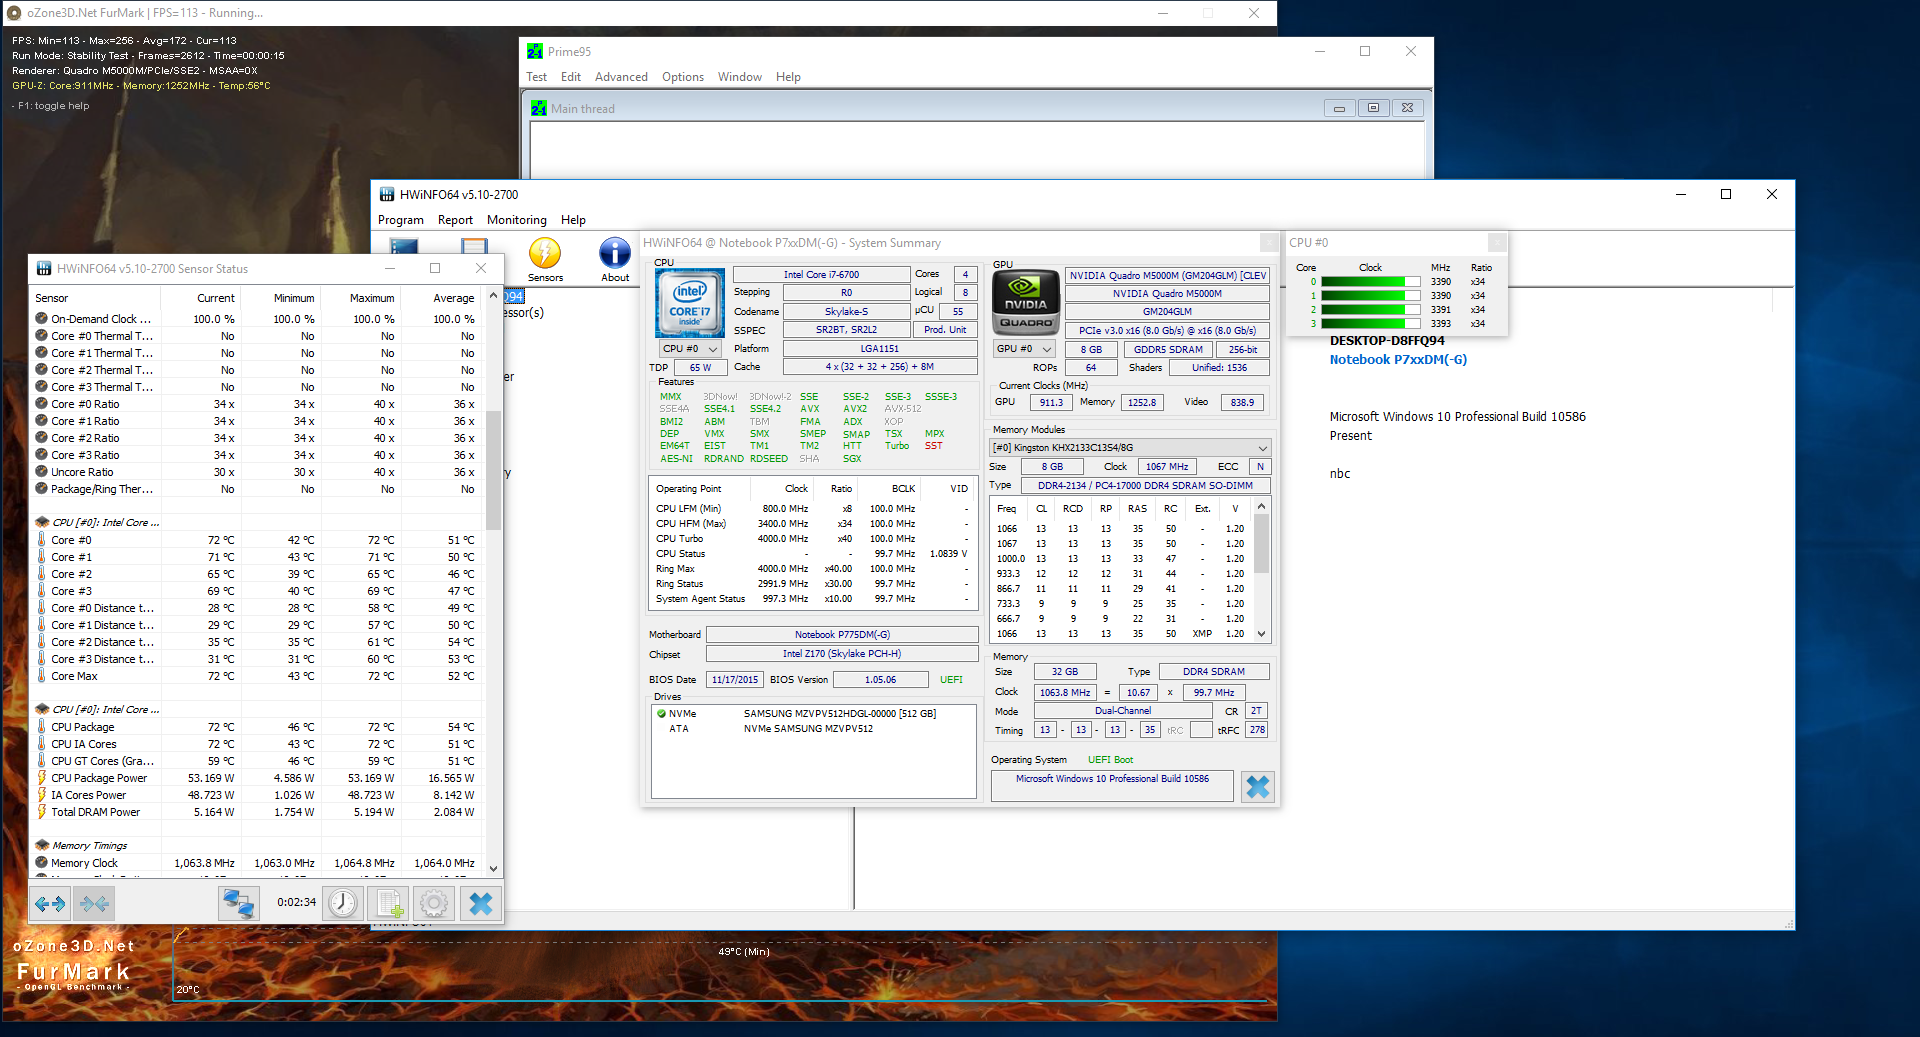1920x1037 pixels.
Task: Open Notebook P7xxDM(-G) link
Action: (1398, 360)
